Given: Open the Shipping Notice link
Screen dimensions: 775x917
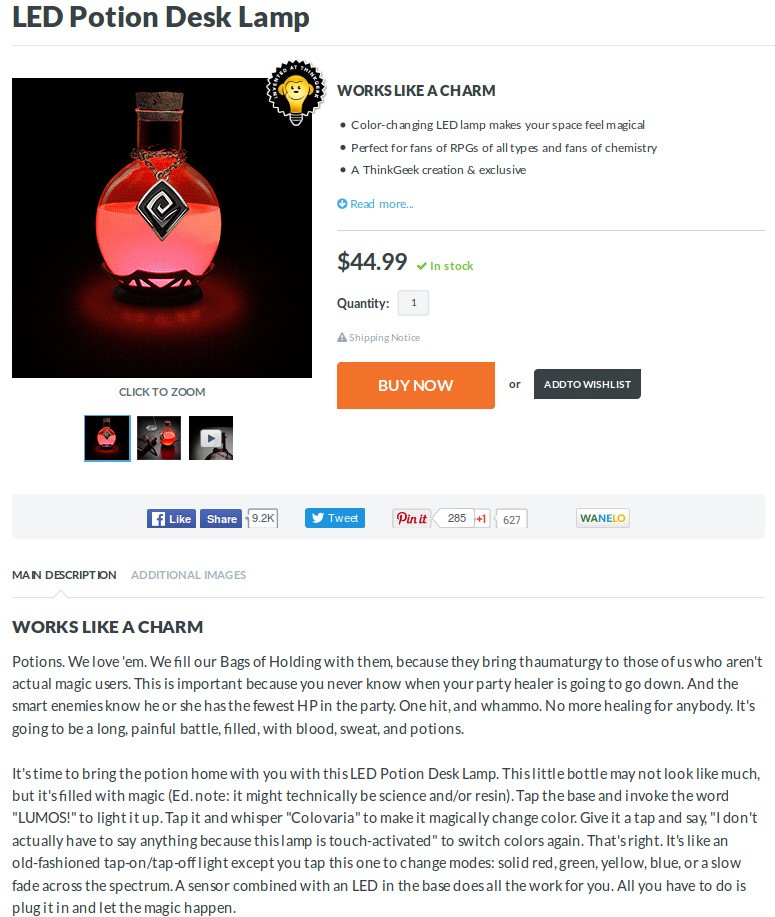Looking at the screenshot, I should [x=384, y=337].
